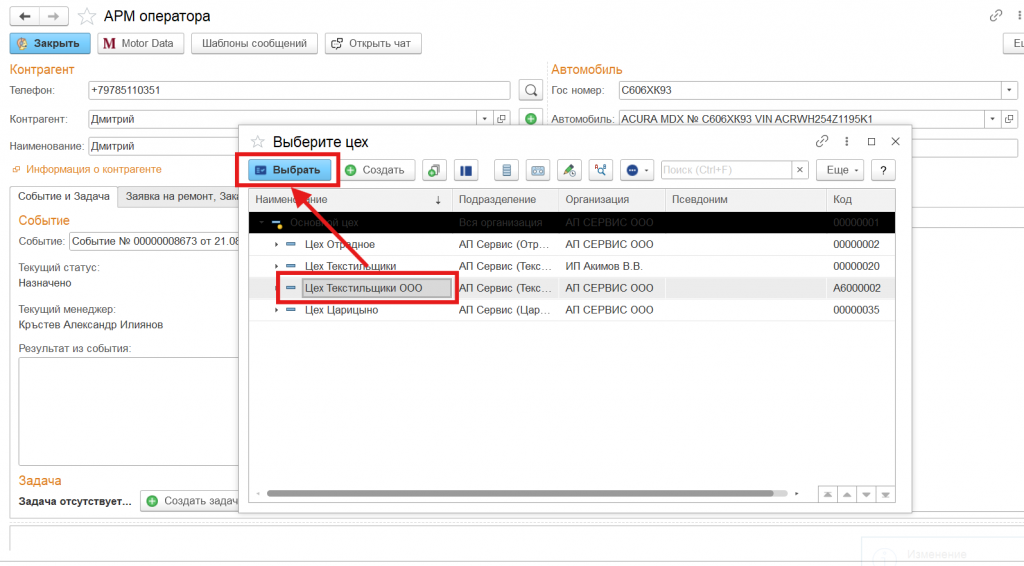Click the horizontal scrollbar in workshop list
Viewport: 1024px width, 566px height.
click(x=520, y=493)
